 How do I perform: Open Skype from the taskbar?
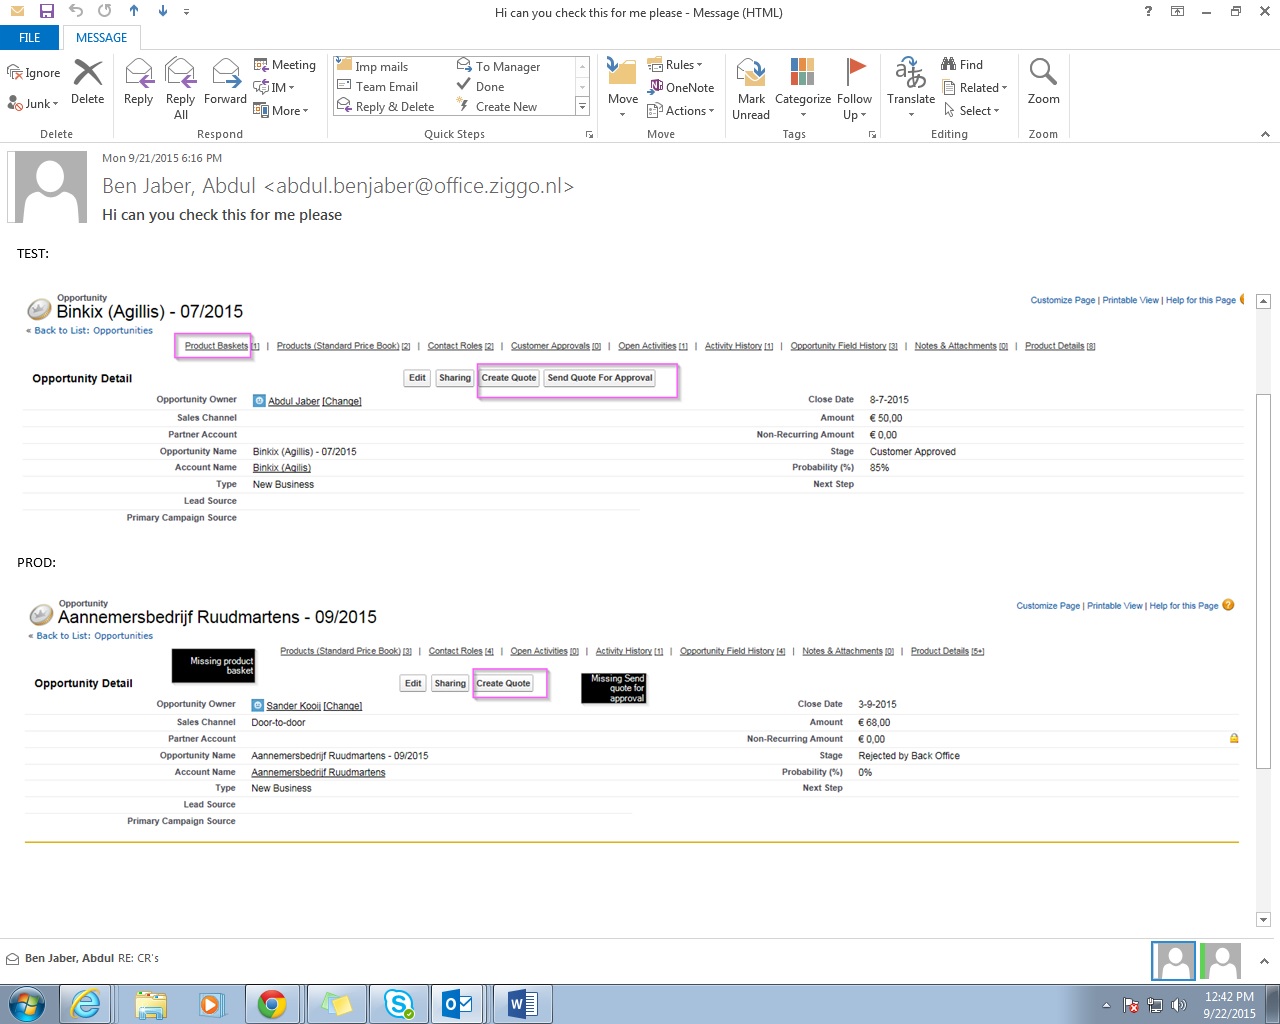tap(399, 1003)
